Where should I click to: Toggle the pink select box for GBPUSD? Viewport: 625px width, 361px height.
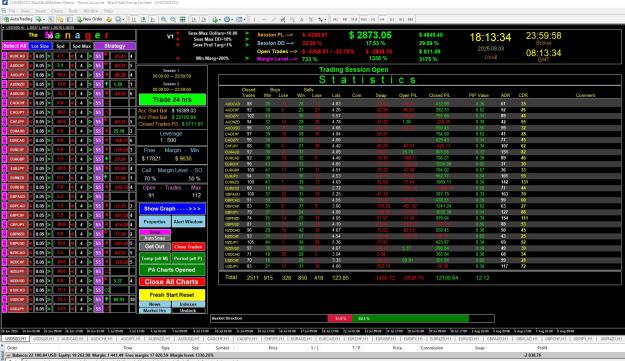[4, 243]
